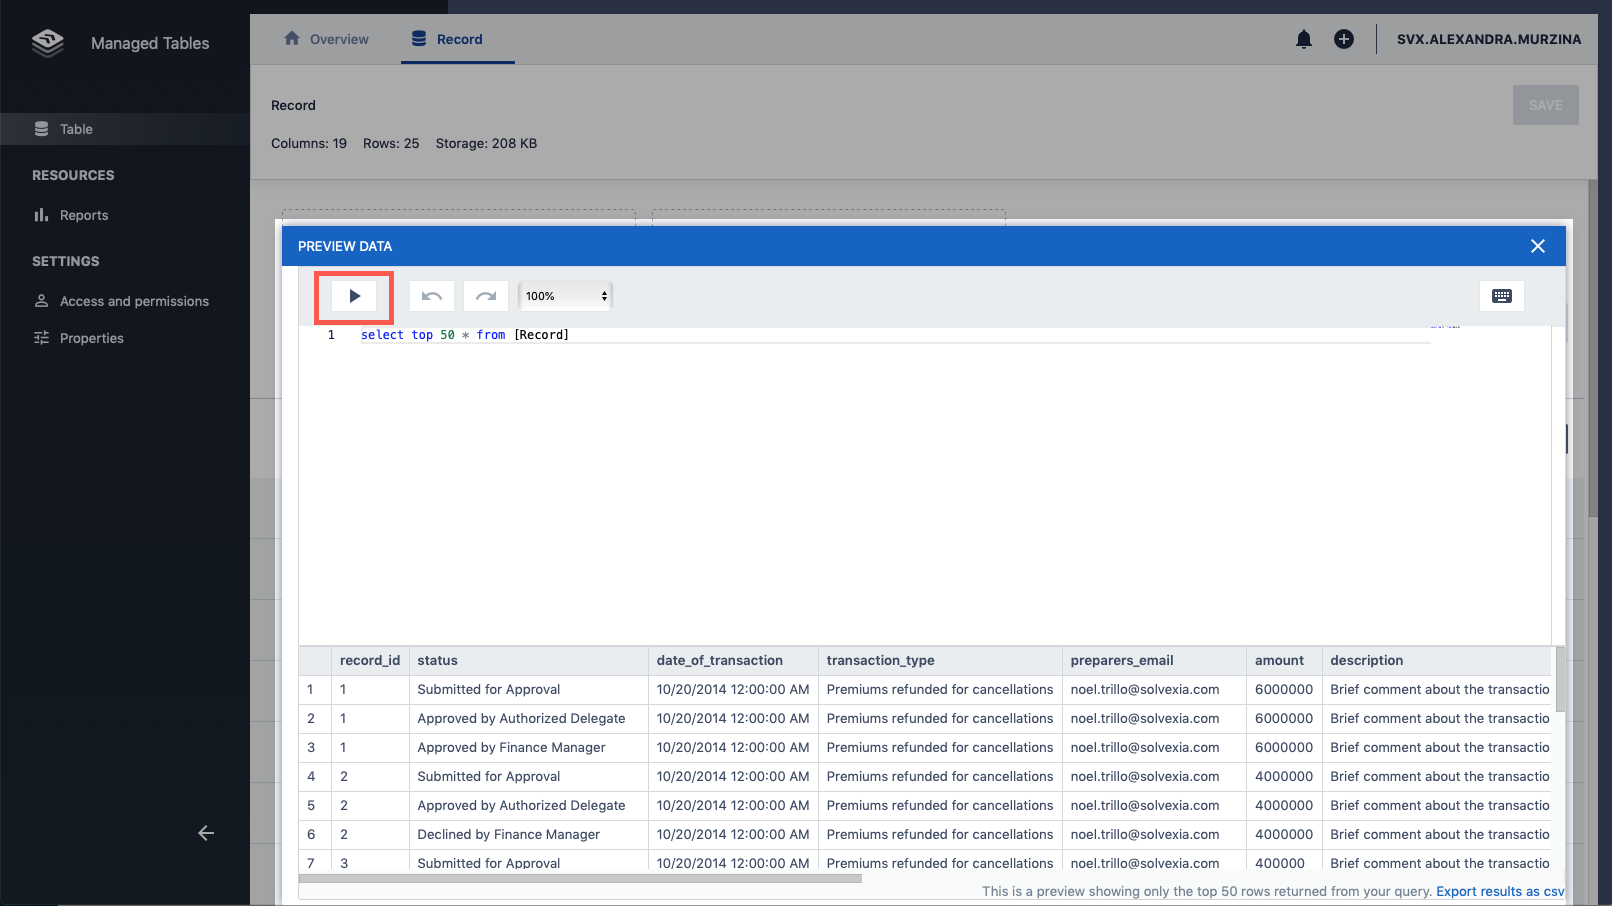
Task: Click the horizontal scrollbar under results table
Action: pyautogui.click(x=580, y=879)
